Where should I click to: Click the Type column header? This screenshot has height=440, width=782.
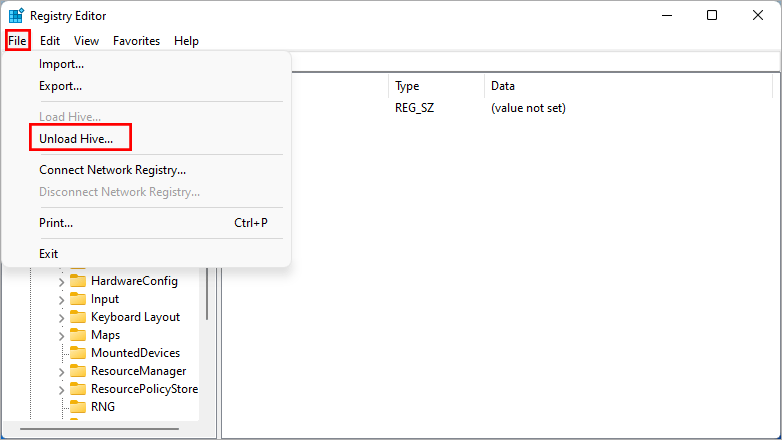coord(407,86)
